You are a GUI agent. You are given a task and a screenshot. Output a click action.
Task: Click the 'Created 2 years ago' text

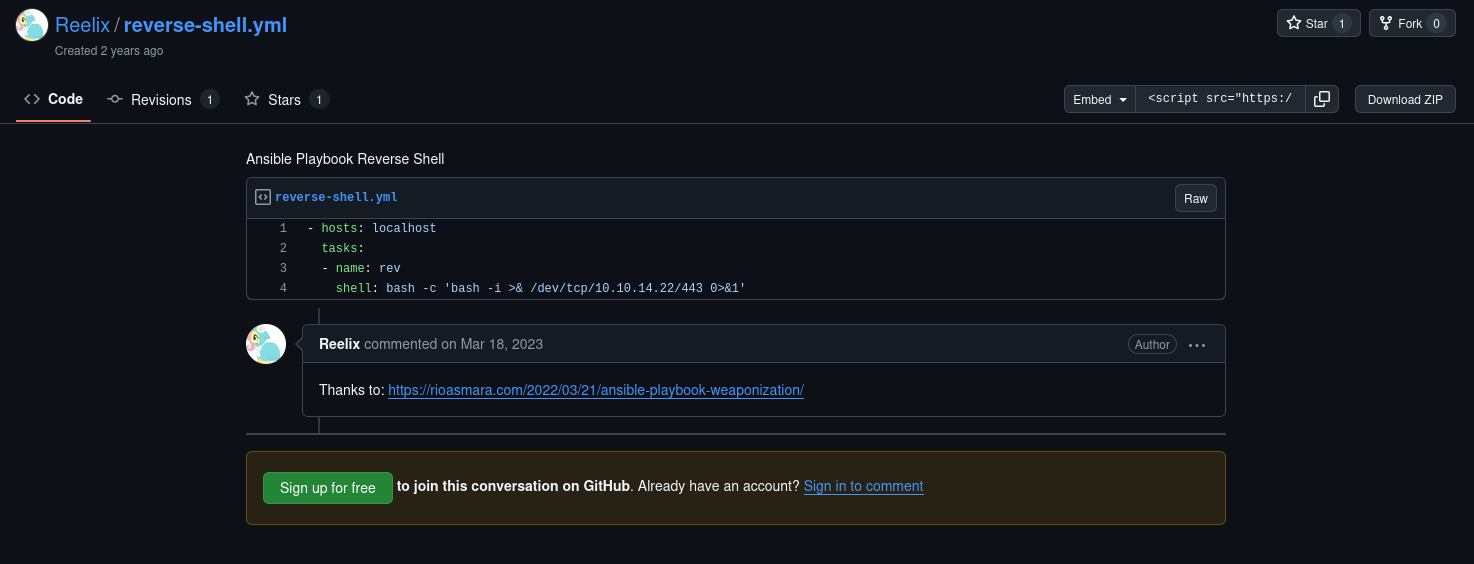click(109, 51)
